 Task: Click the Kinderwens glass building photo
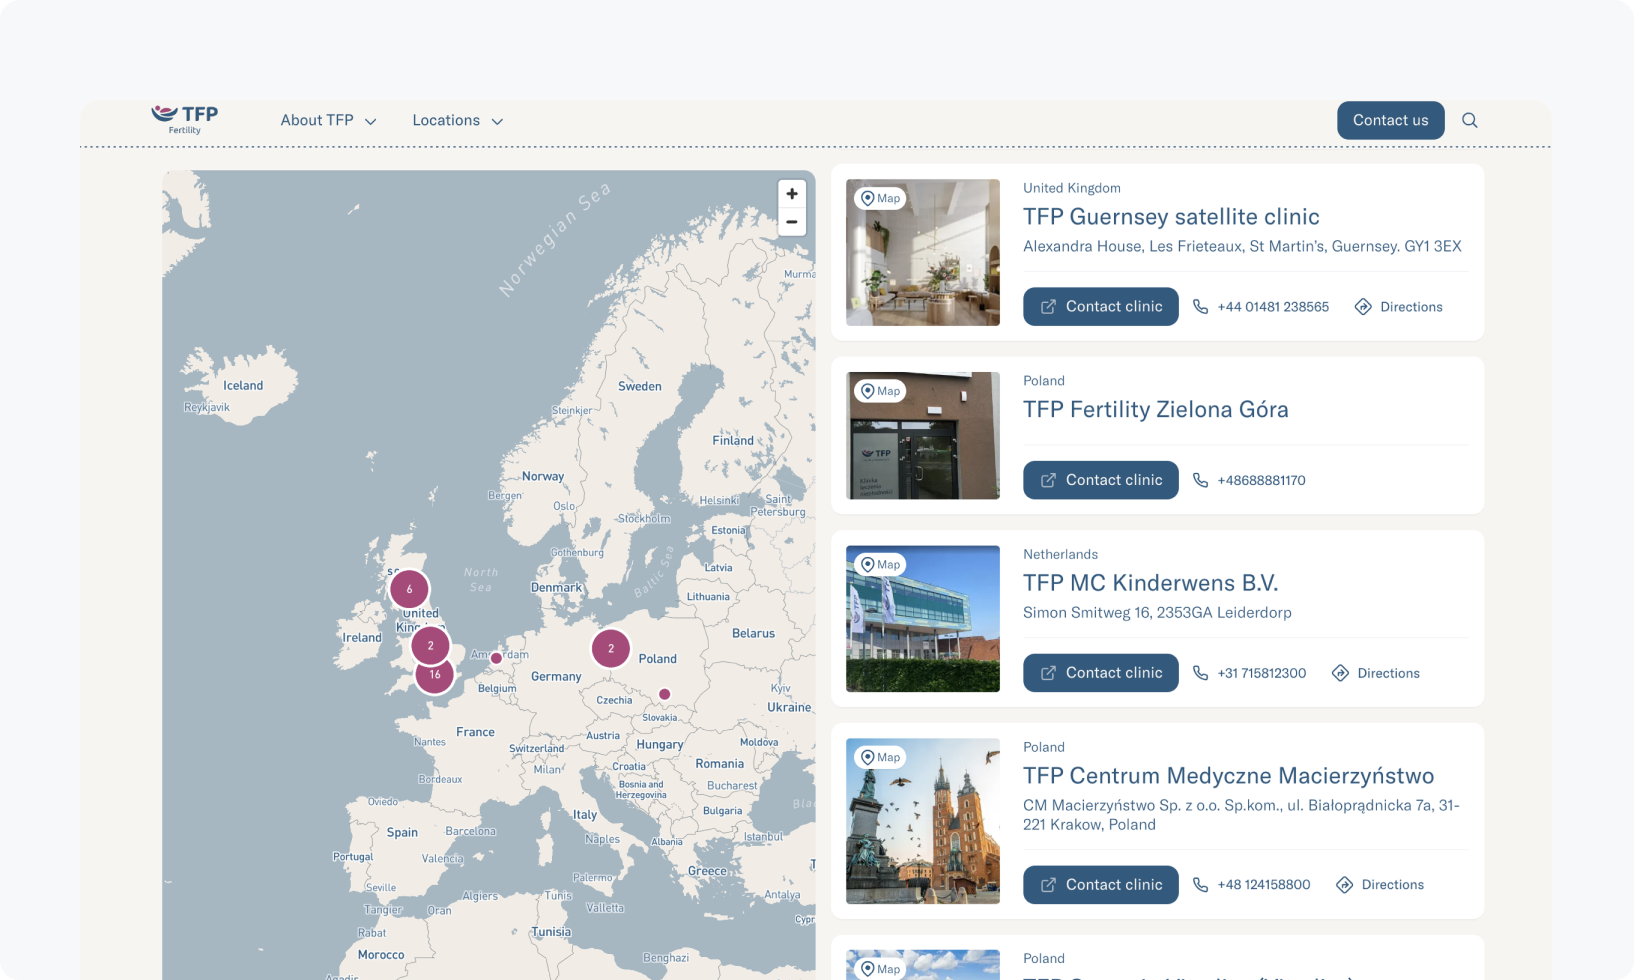coord(923,619)
